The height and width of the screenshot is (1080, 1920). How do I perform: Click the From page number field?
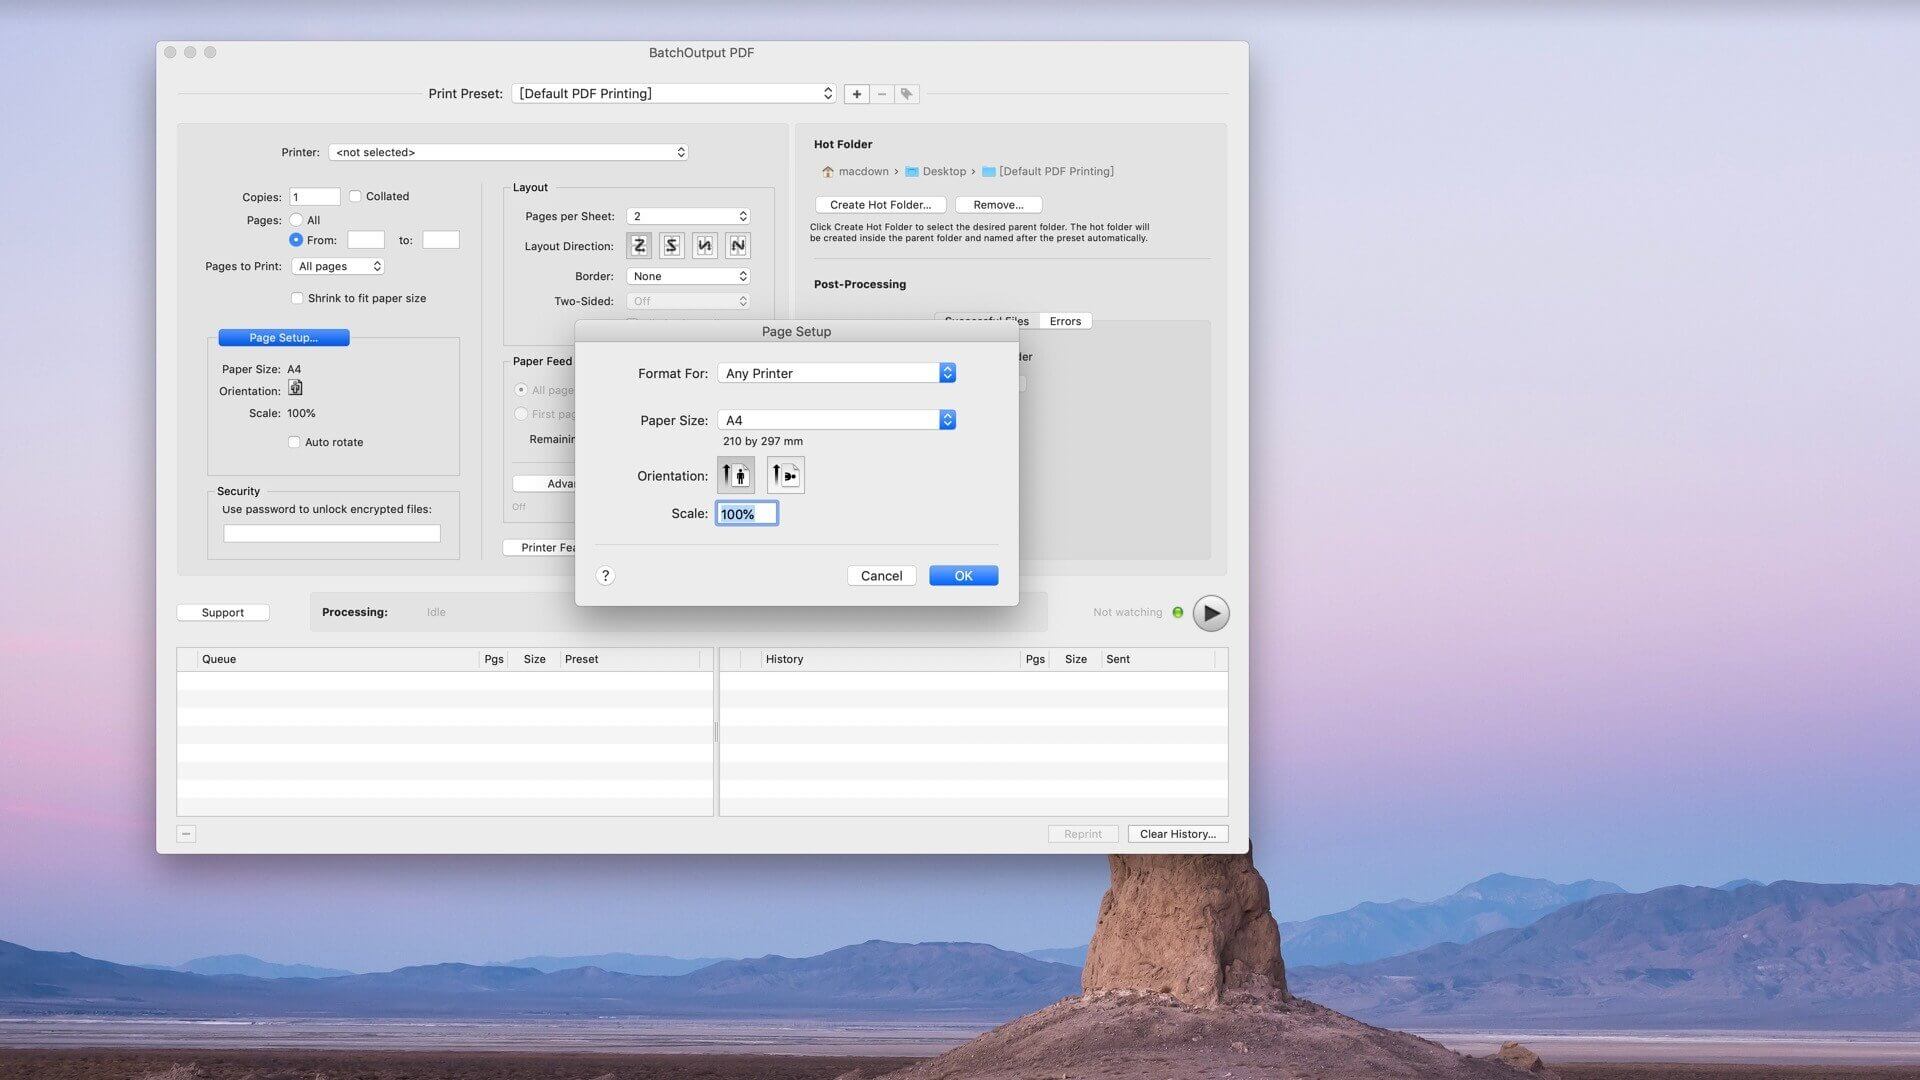[x=365, y=239]
